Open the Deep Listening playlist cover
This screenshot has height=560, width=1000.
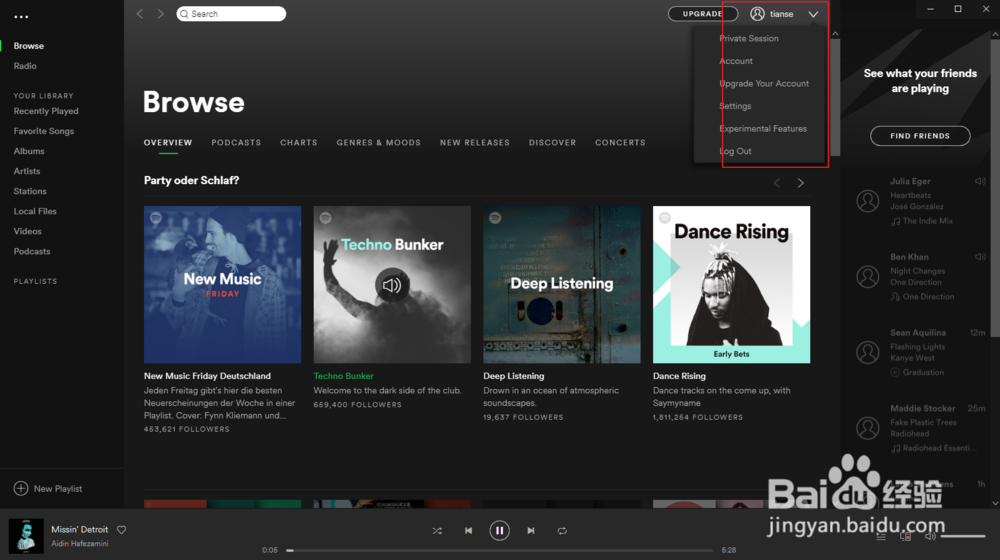[562, 284]
